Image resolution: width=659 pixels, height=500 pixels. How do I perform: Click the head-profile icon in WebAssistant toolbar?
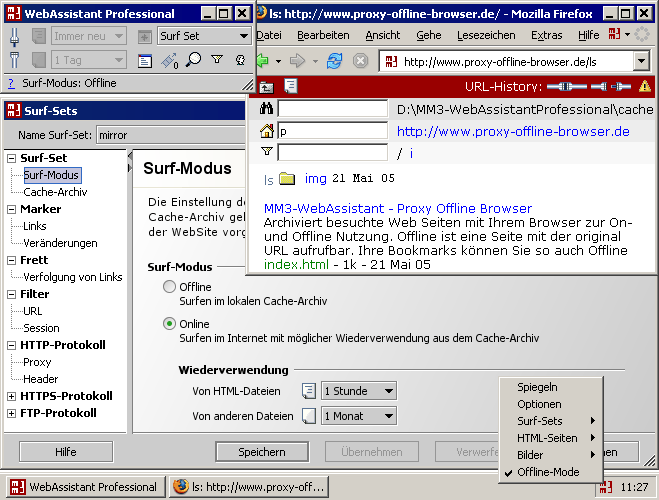[240, 60]
